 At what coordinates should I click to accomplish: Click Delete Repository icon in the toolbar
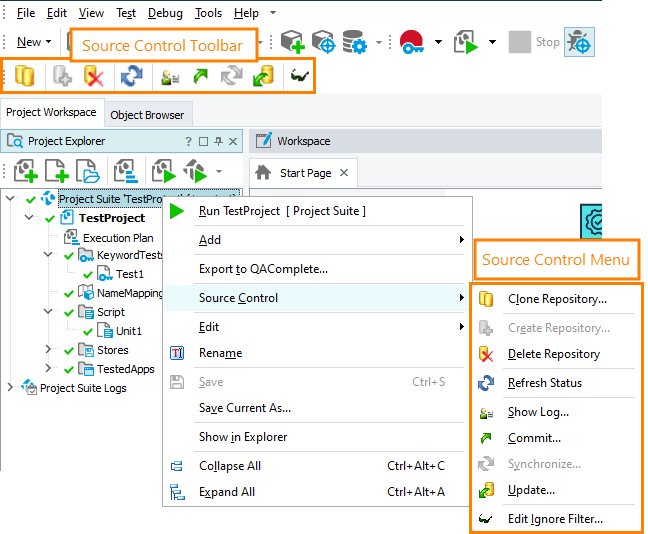(94, 77)
